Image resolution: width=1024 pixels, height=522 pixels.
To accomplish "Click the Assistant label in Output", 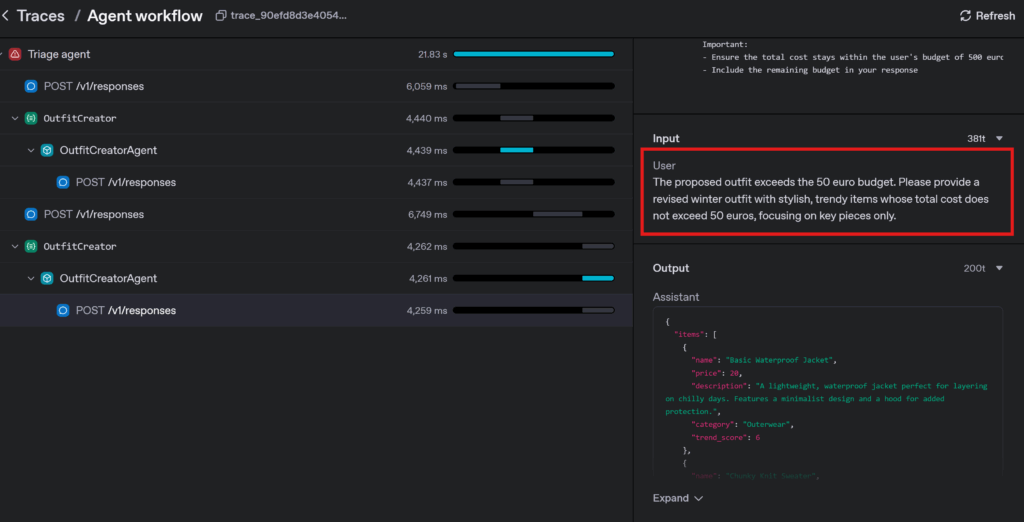I will [676, 297].
